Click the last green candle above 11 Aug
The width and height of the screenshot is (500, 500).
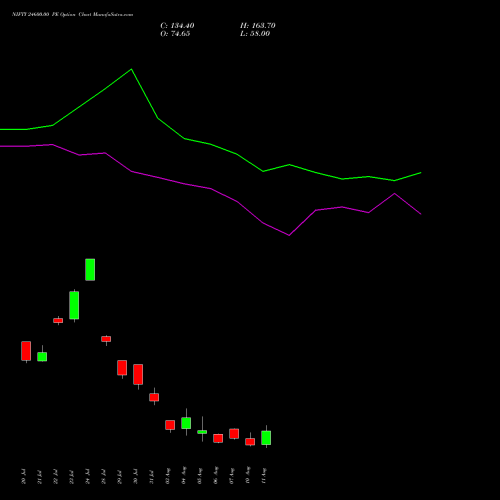266,438
